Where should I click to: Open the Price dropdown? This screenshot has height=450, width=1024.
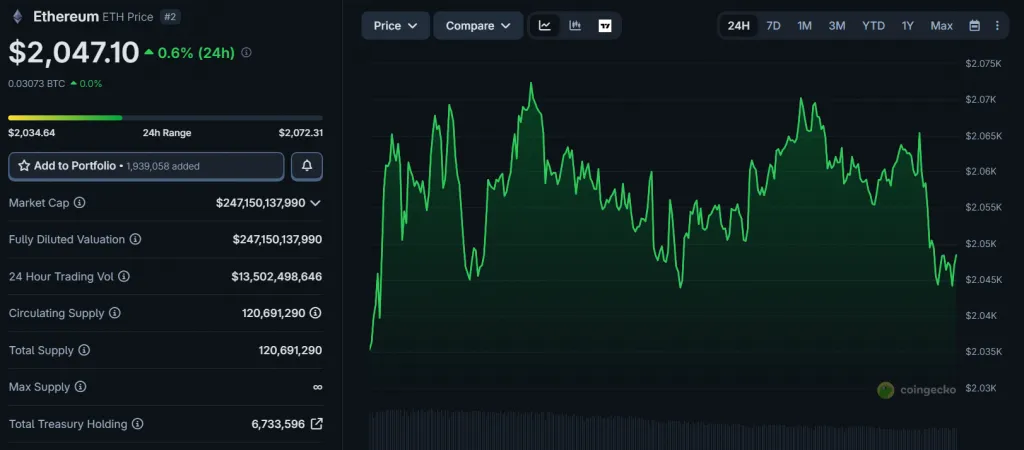(x=396, y=25)
